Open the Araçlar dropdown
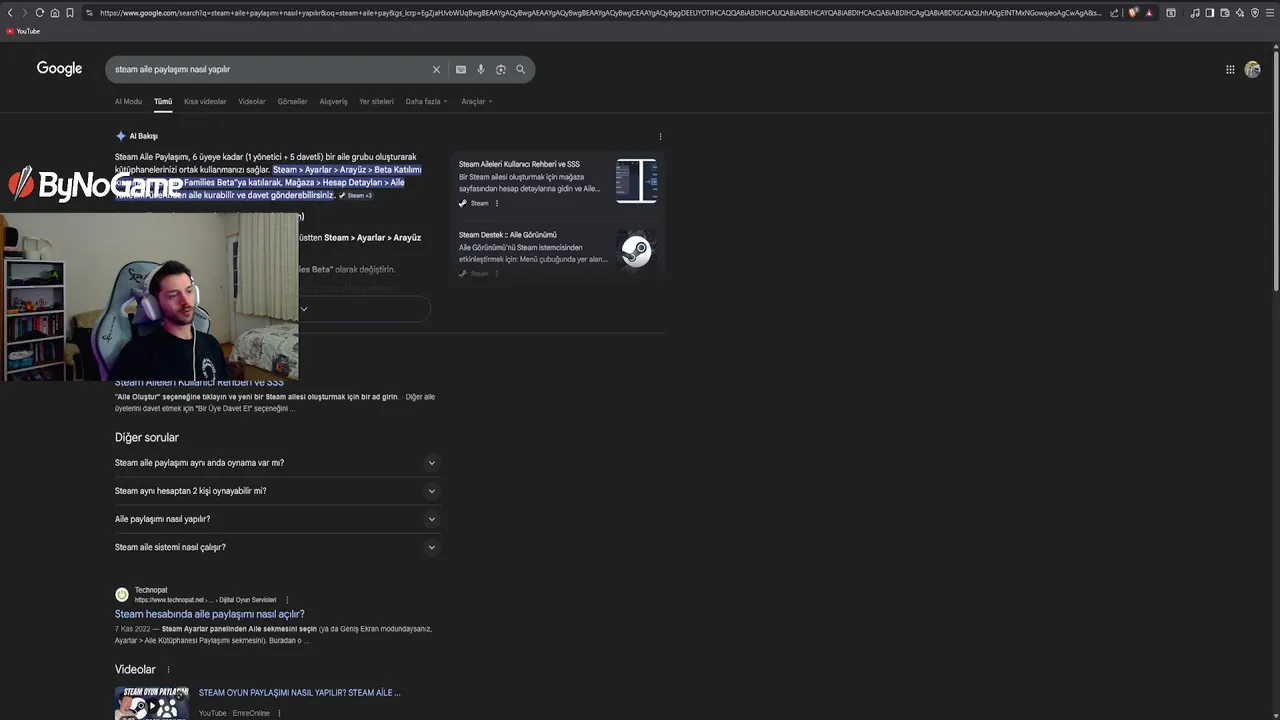This screenshot has width=1280, height=720. (476, 101)
